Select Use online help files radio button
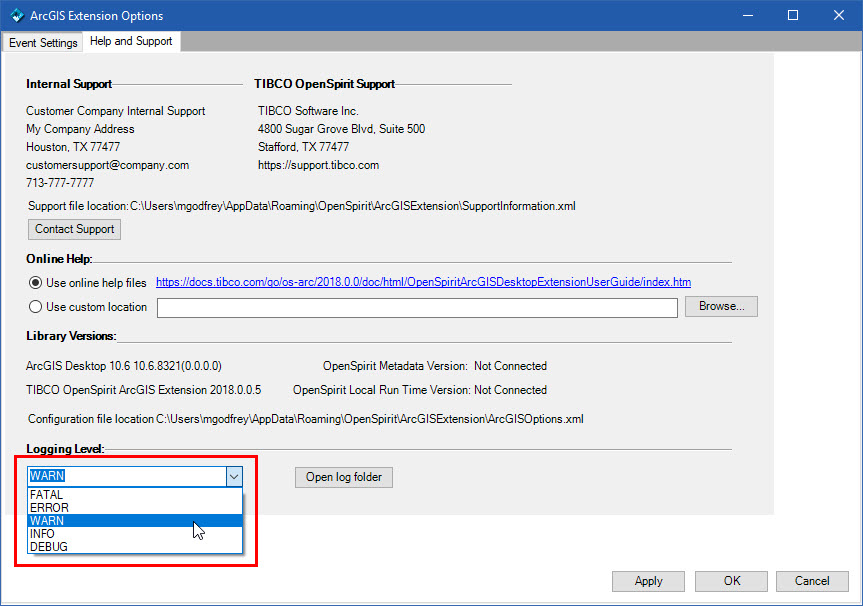 pos(35,283)
